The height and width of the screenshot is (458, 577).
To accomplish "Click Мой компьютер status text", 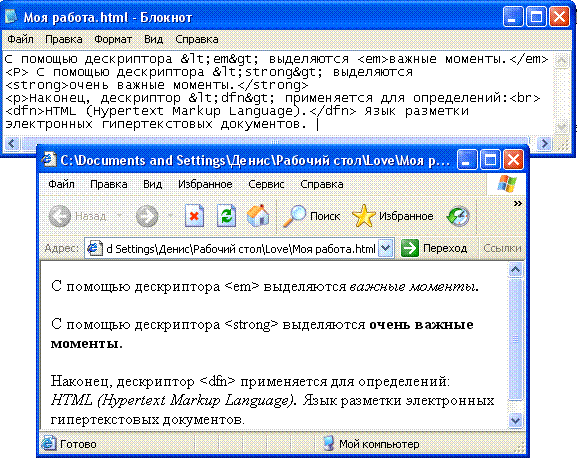I will point(379,444).
